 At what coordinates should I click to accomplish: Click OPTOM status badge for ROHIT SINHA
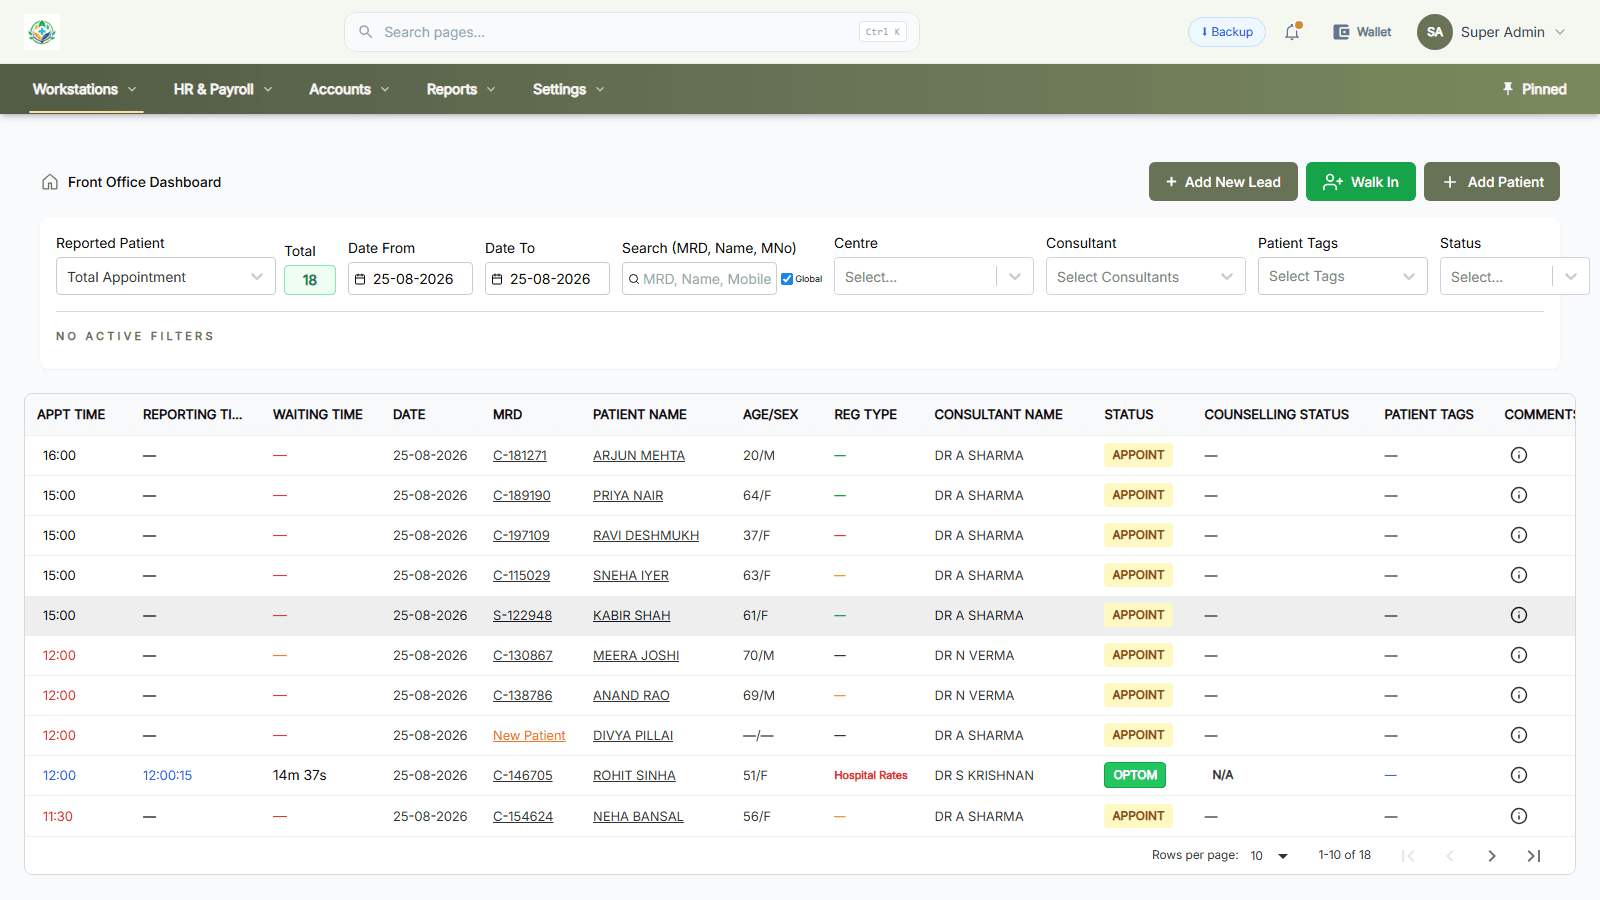[1135, 775]
